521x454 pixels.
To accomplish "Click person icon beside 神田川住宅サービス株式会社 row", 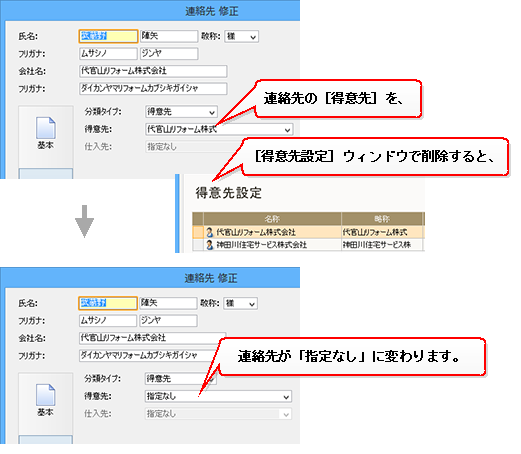I will (209, 245).
